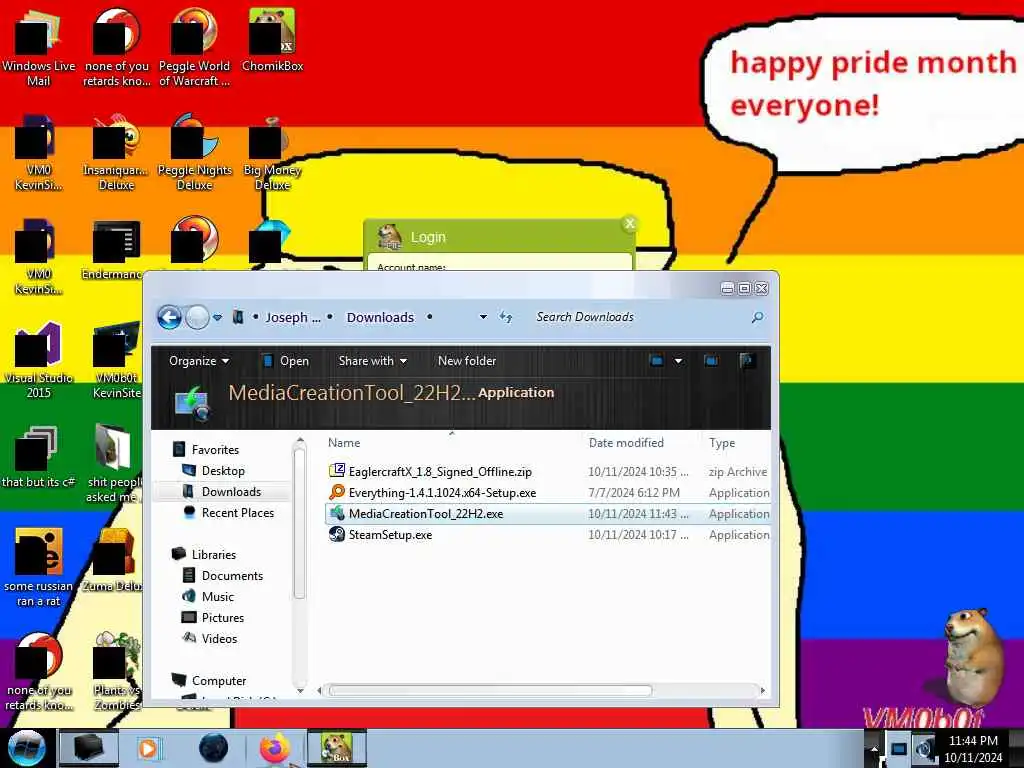The width and height of the screenshot is (1024, 768).
Task: Click the Explorer back arrow button
Action: coord(169,317)
